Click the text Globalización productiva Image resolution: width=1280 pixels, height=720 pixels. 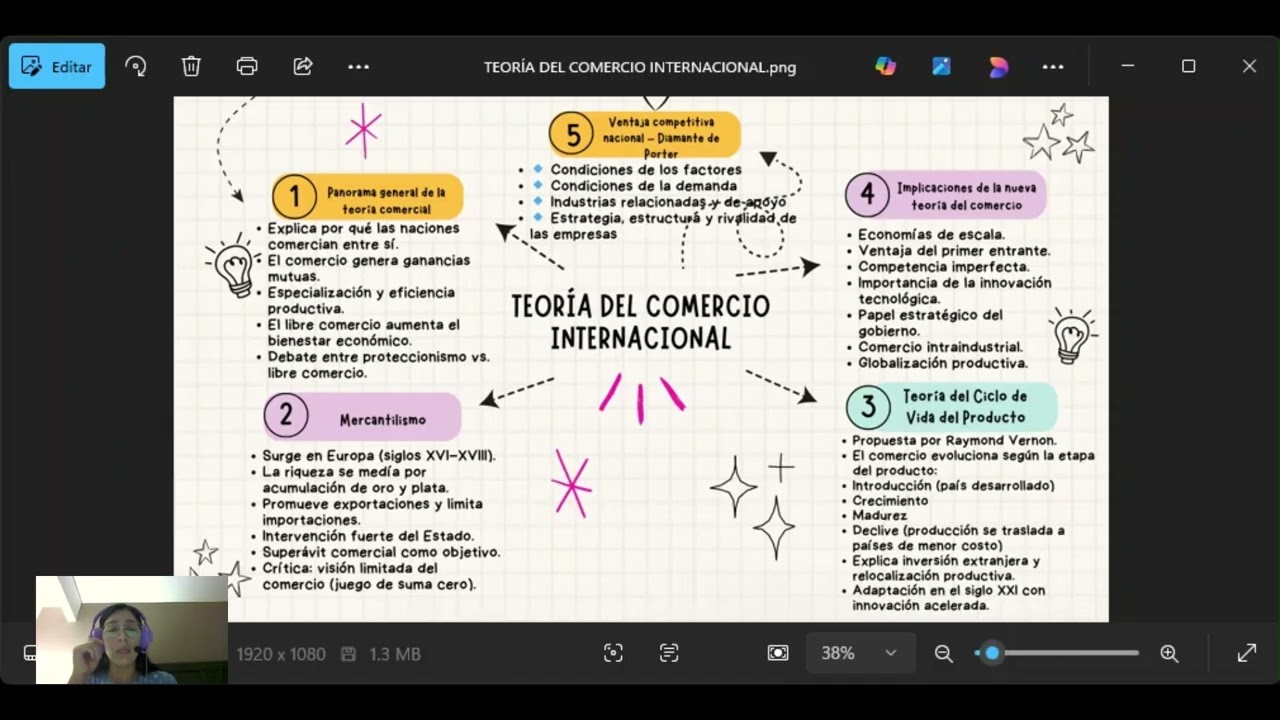click(x=943, y=363)
